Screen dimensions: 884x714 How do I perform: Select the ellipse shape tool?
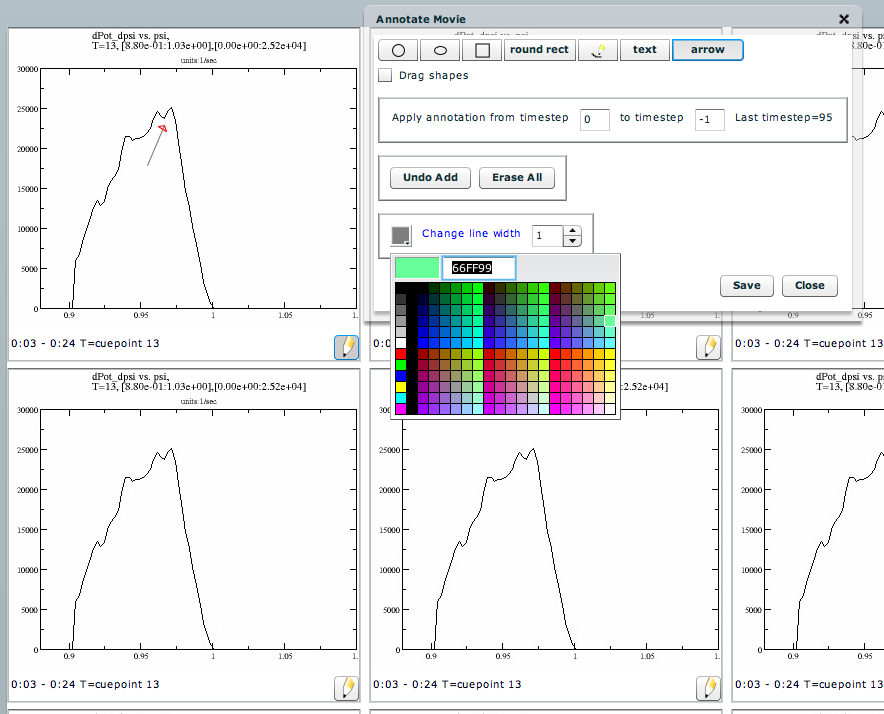(440, 50)
